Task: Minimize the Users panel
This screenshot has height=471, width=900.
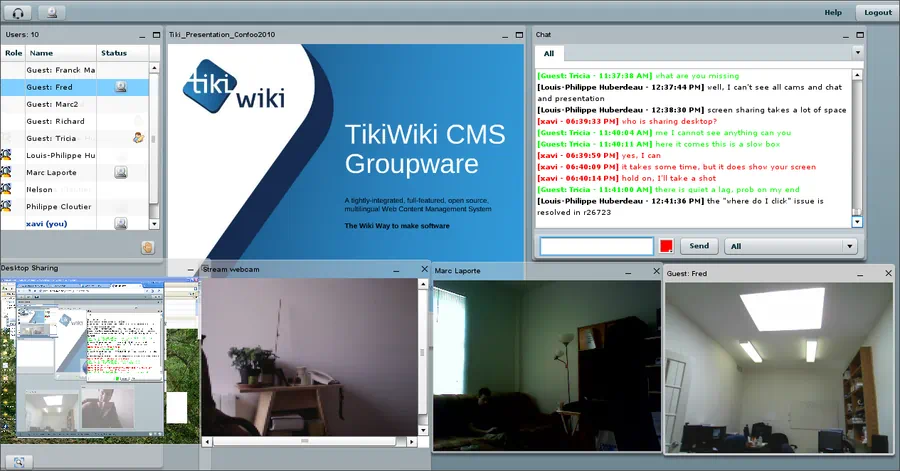Action: tap(142, 36)
